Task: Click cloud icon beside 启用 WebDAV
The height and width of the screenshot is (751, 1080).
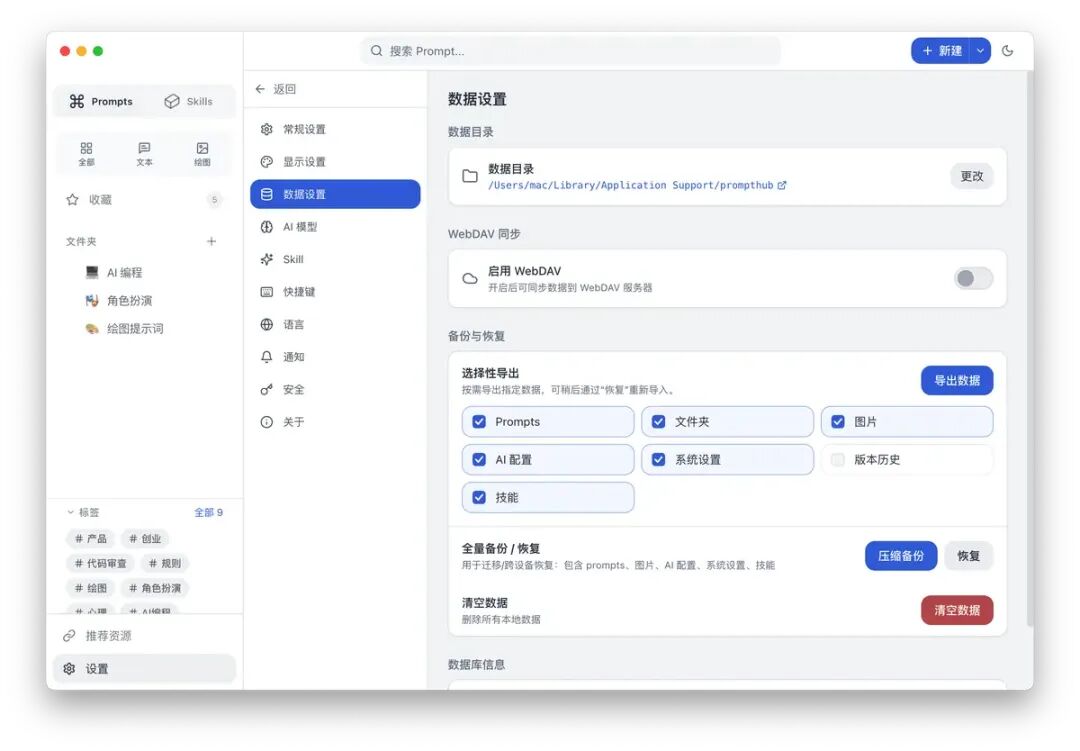Action: coord(470,278)
